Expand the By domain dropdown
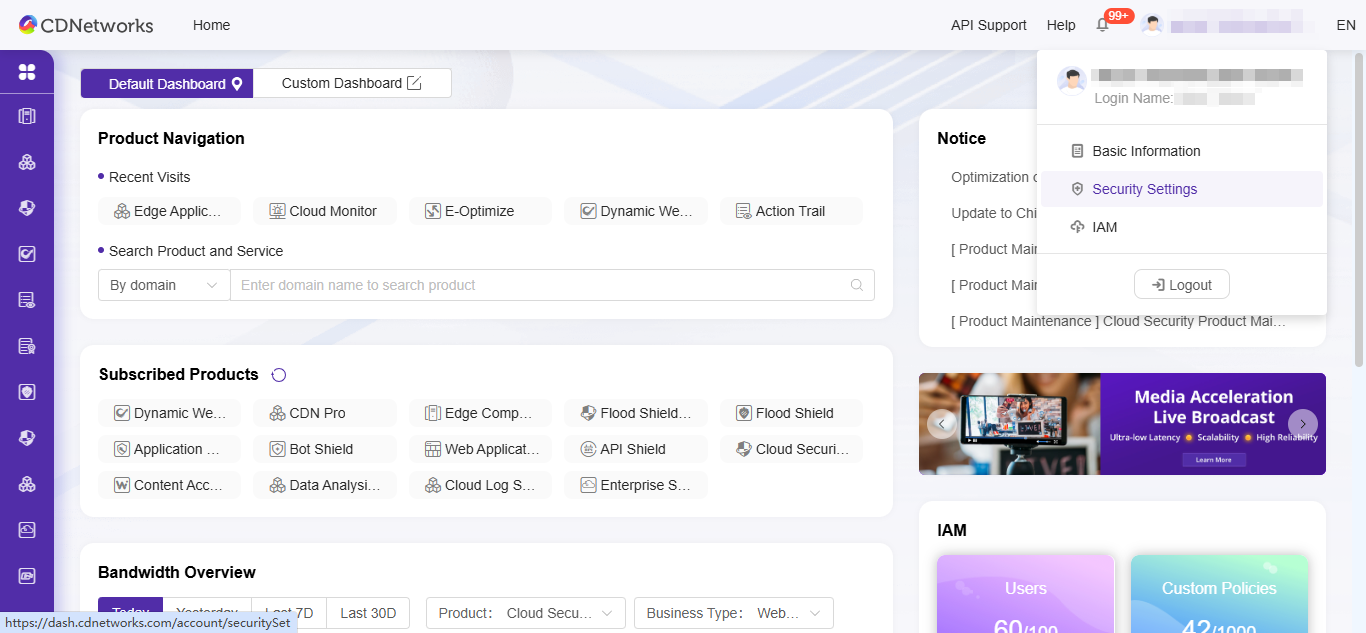1366x633 pixels. 164,285
